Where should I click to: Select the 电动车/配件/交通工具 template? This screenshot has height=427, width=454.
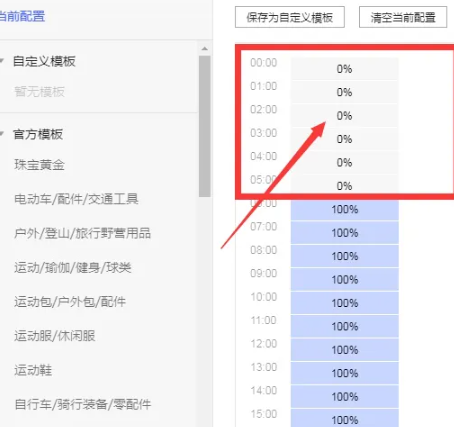[76, 199]
